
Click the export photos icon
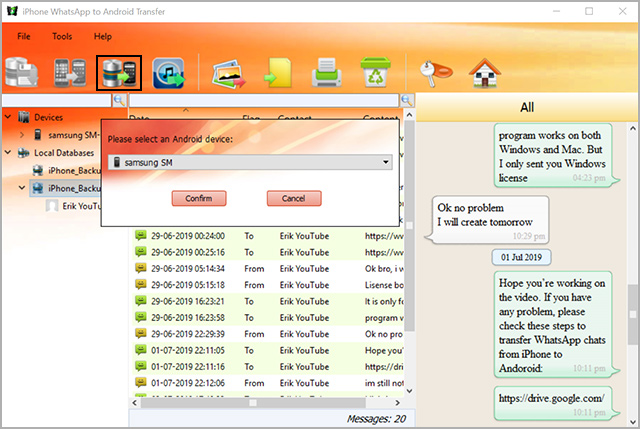(229, 72)
